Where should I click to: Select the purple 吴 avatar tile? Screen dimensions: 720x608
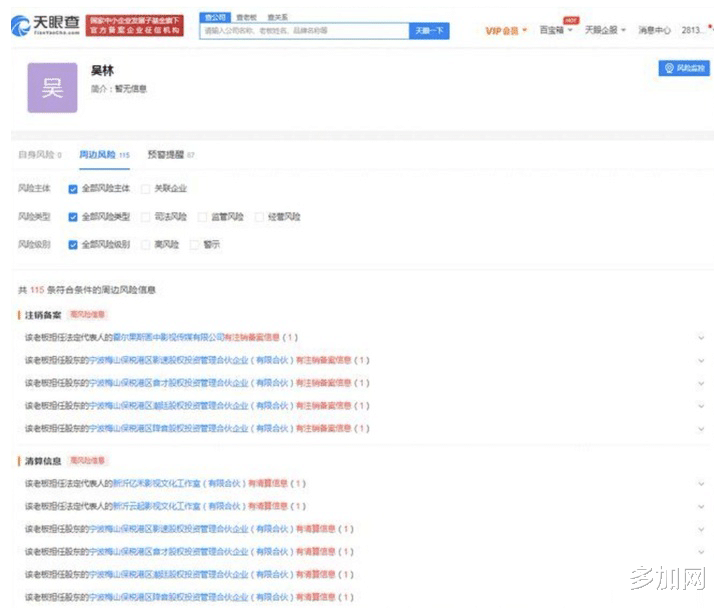click(52, 88)
